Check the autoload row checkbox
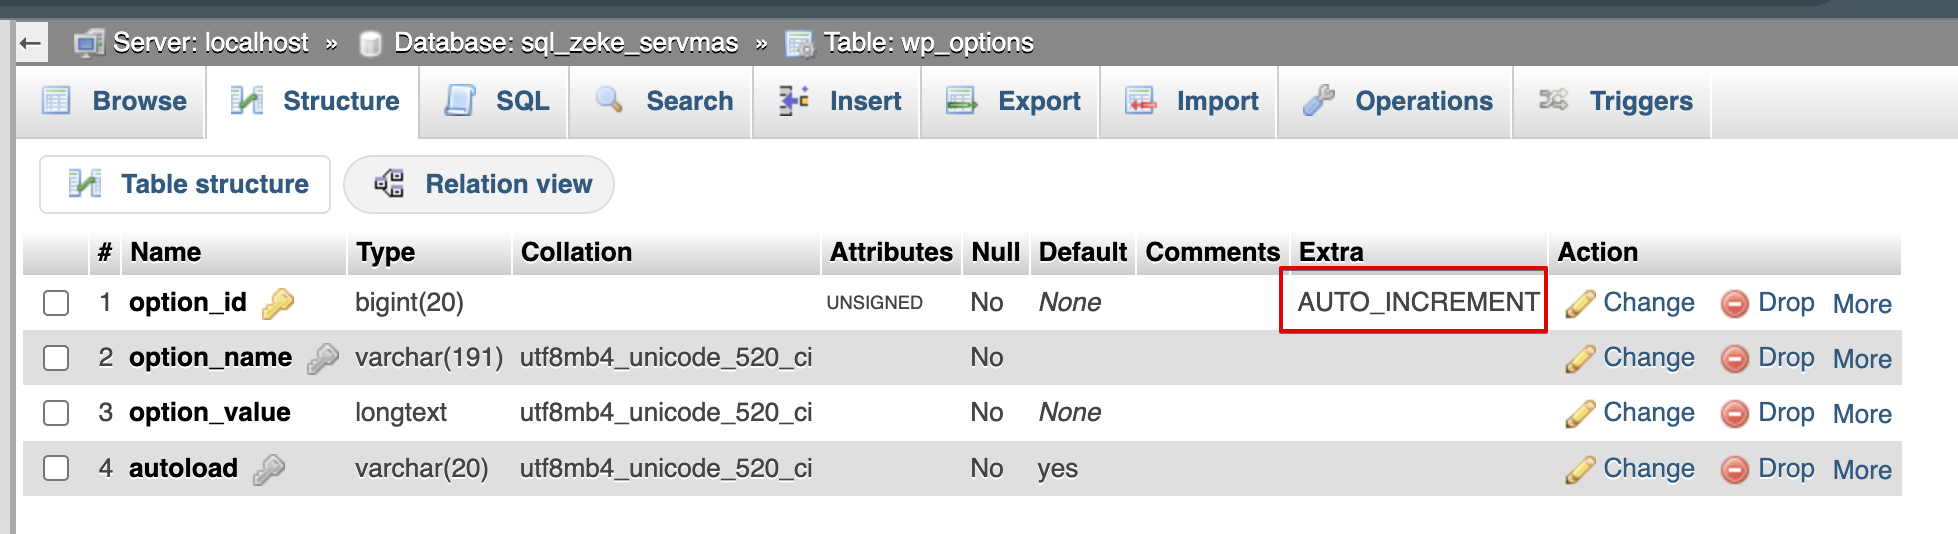Viewport: 1958px width, 534px height. pyautogui.click(x=57, y=468)
